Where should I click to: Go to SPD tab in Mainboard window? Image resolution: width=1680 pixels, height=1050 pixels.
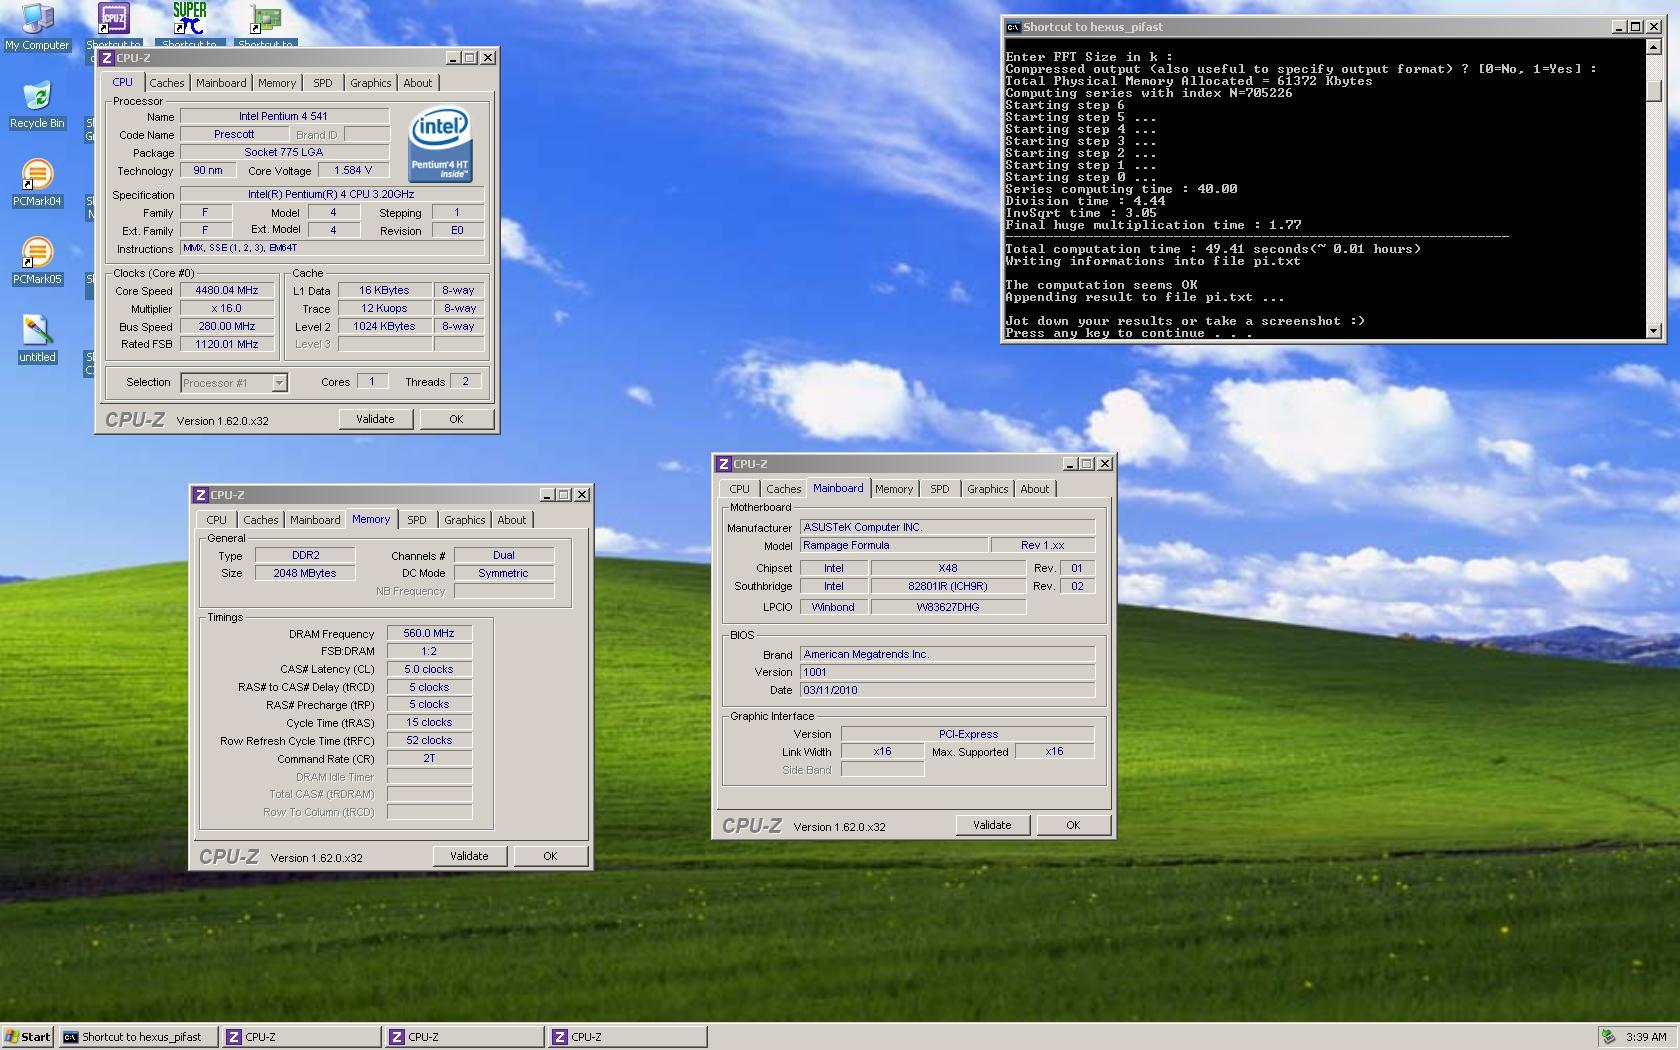(940, 489)
